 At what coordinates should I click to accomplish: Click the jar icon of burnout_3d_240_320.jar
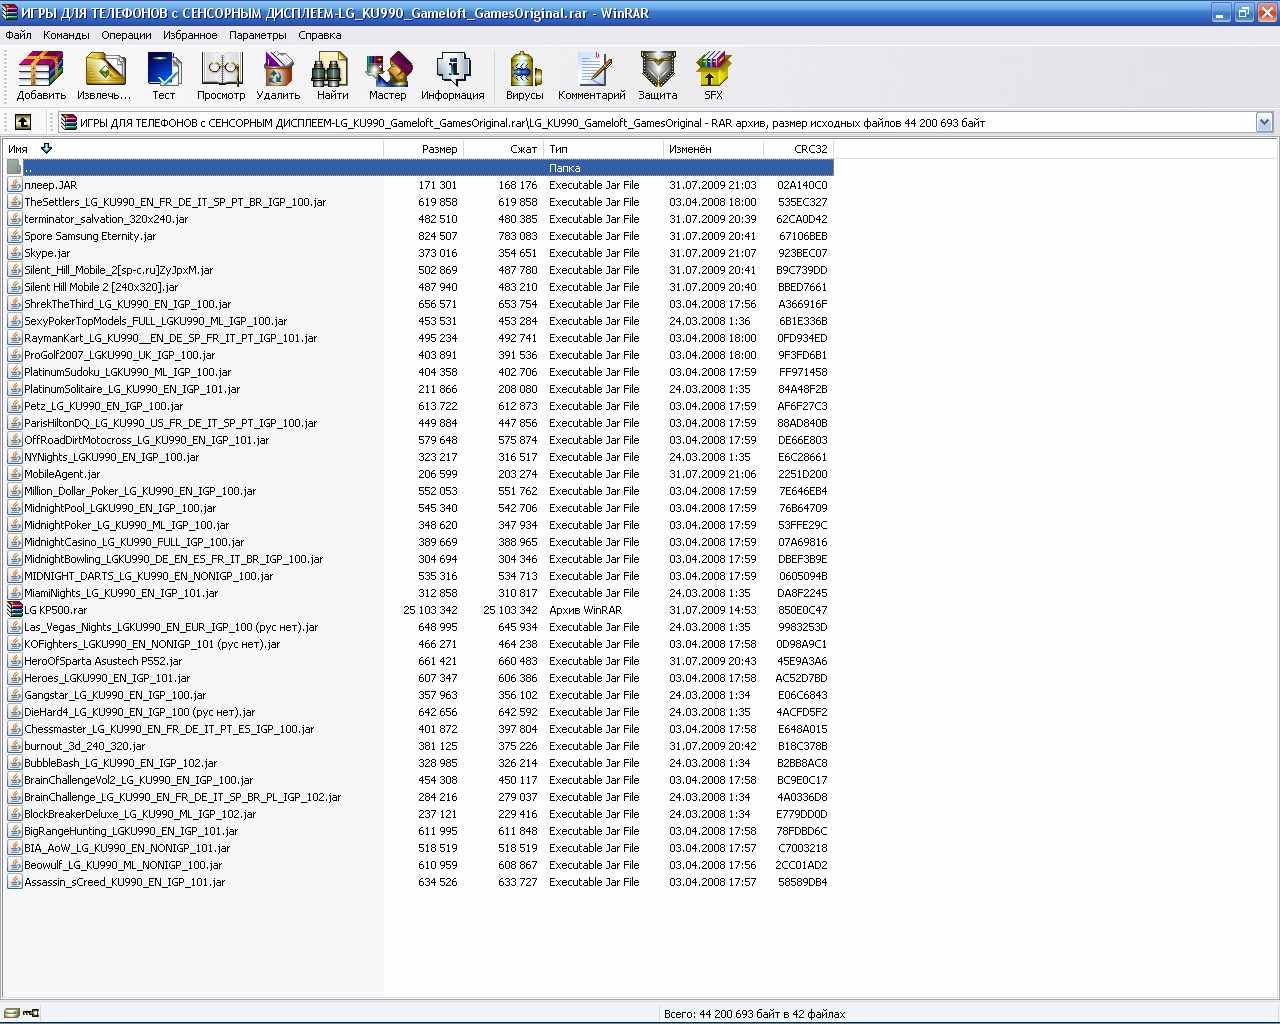pyautogui.click(x=15, y=746)
